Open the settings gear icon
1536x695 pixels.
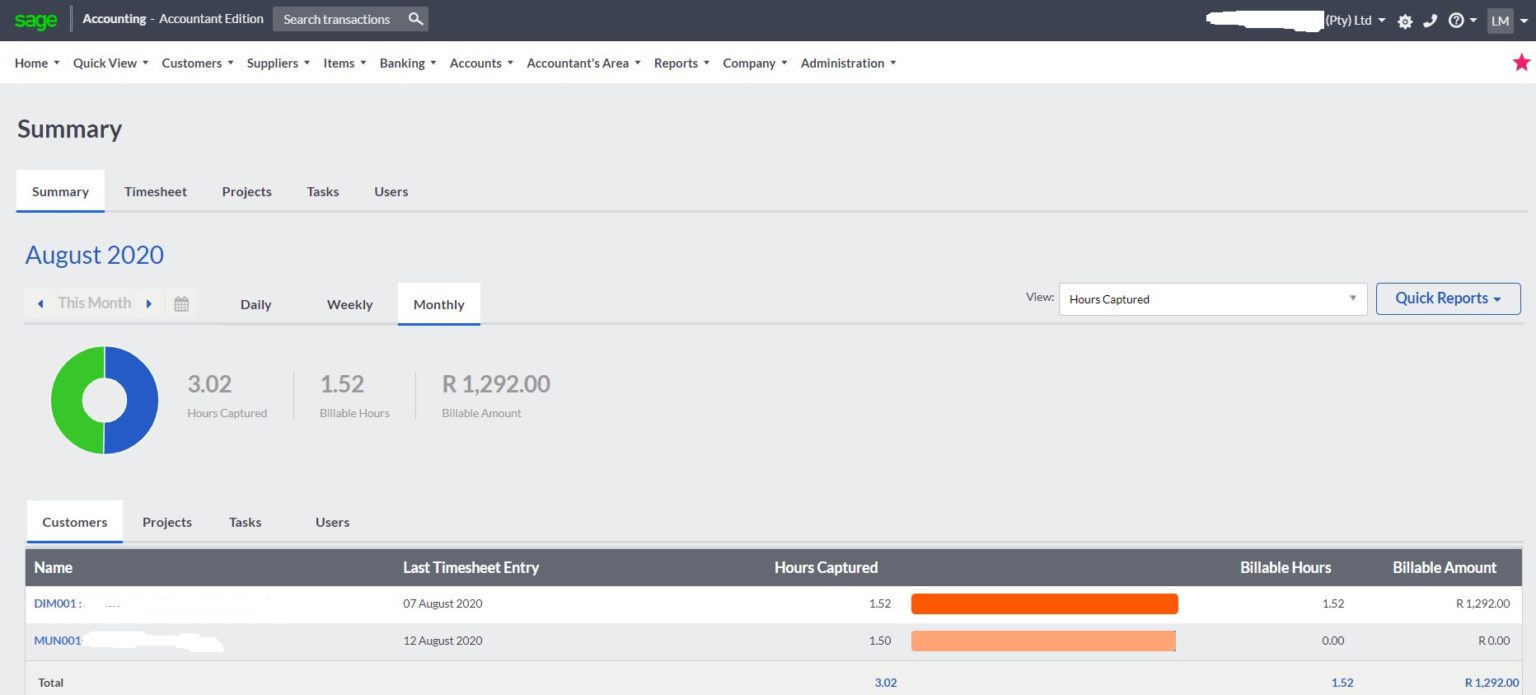pos(1404,20)
